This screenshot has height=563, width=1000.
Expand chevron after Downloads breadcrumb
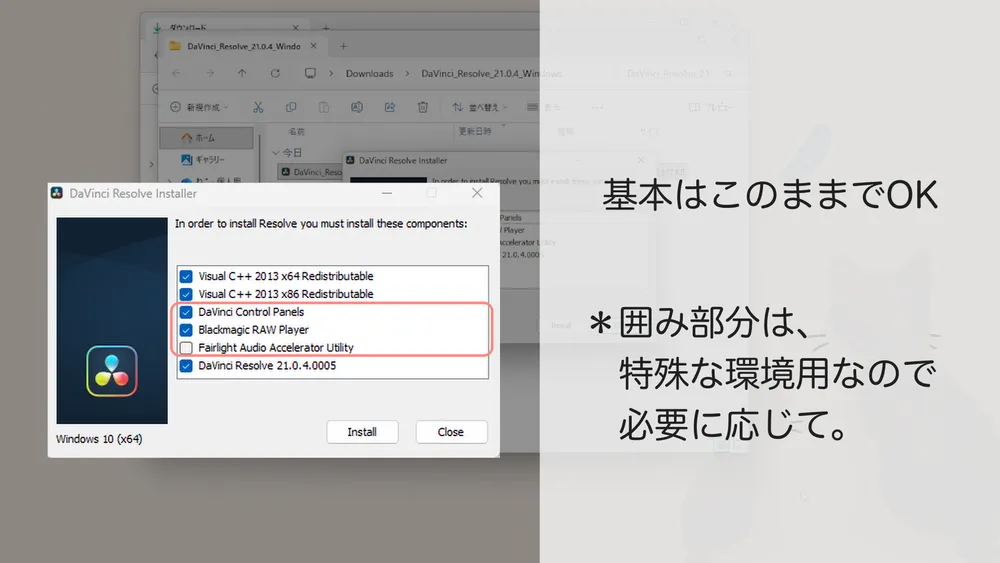click(x=407, y=73)
